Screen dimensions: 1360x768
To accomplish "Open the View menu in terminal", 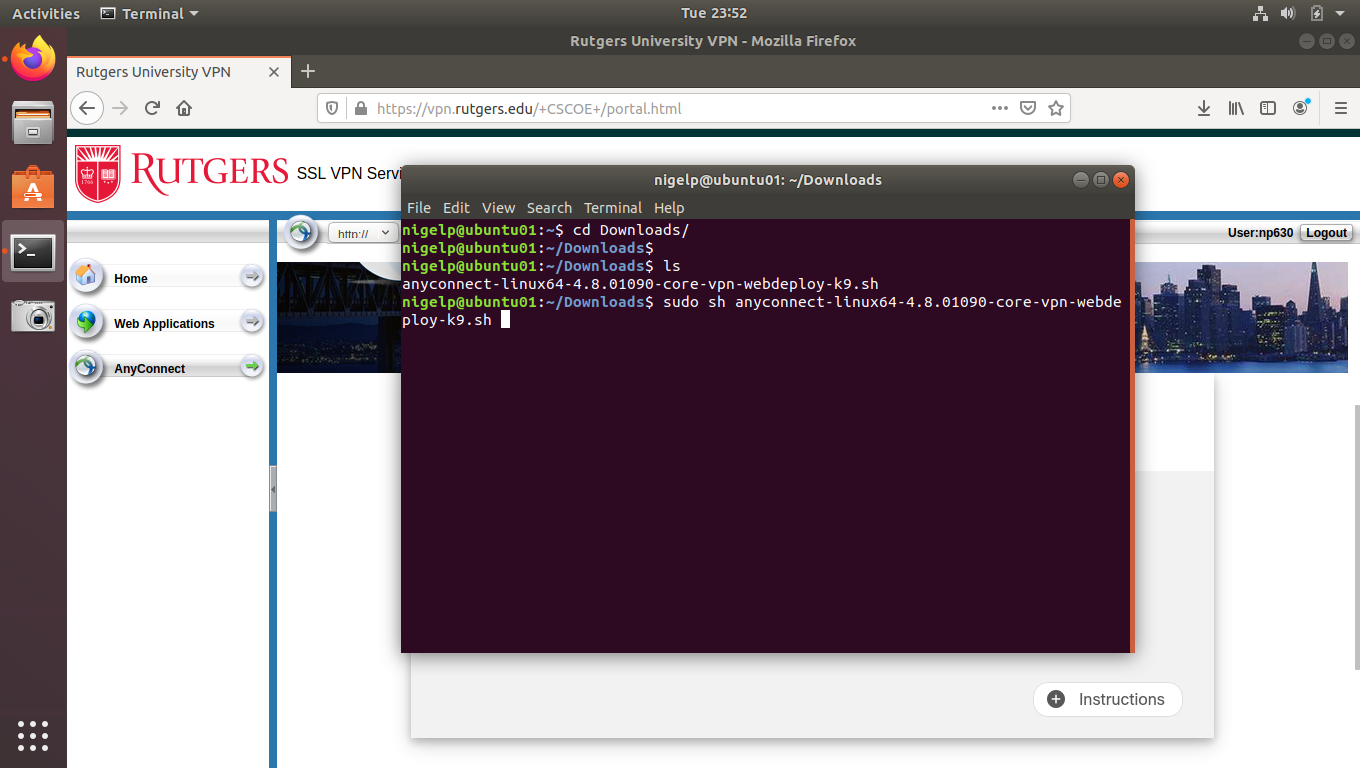I will click(498, 208).
